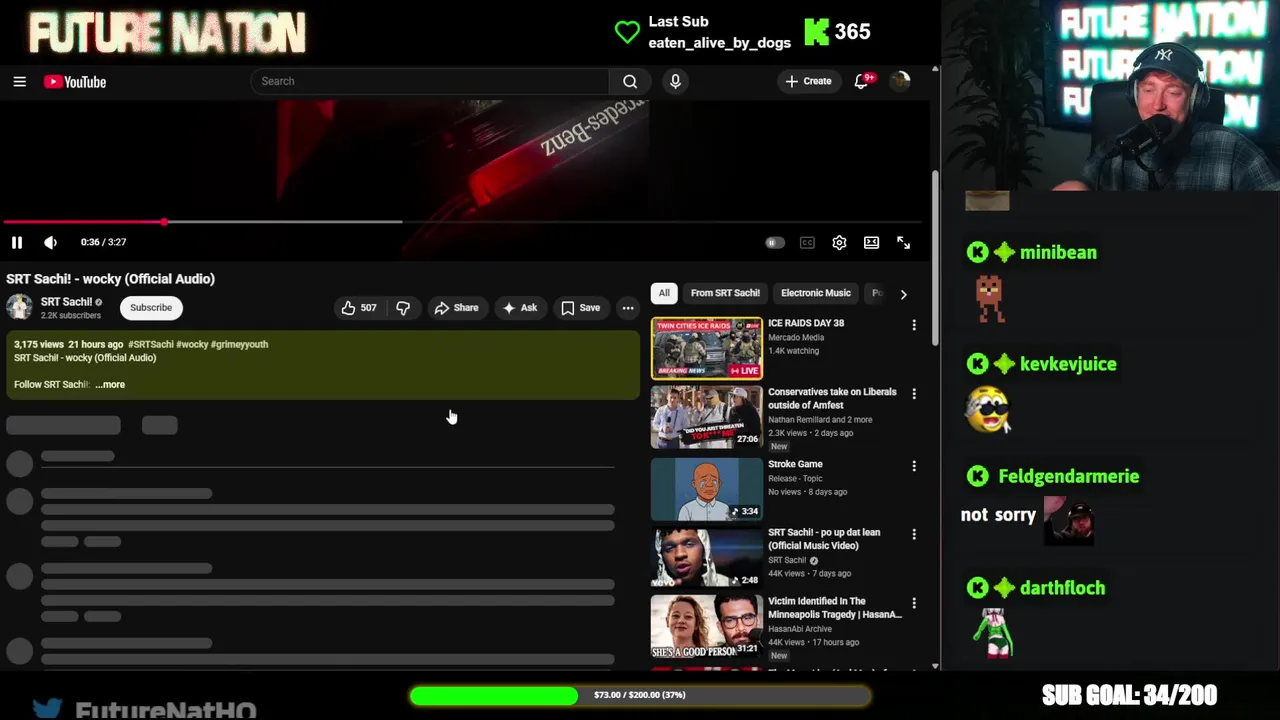Open the player settings gear
Screen dimensions: 1280x720
pos(839,242)
